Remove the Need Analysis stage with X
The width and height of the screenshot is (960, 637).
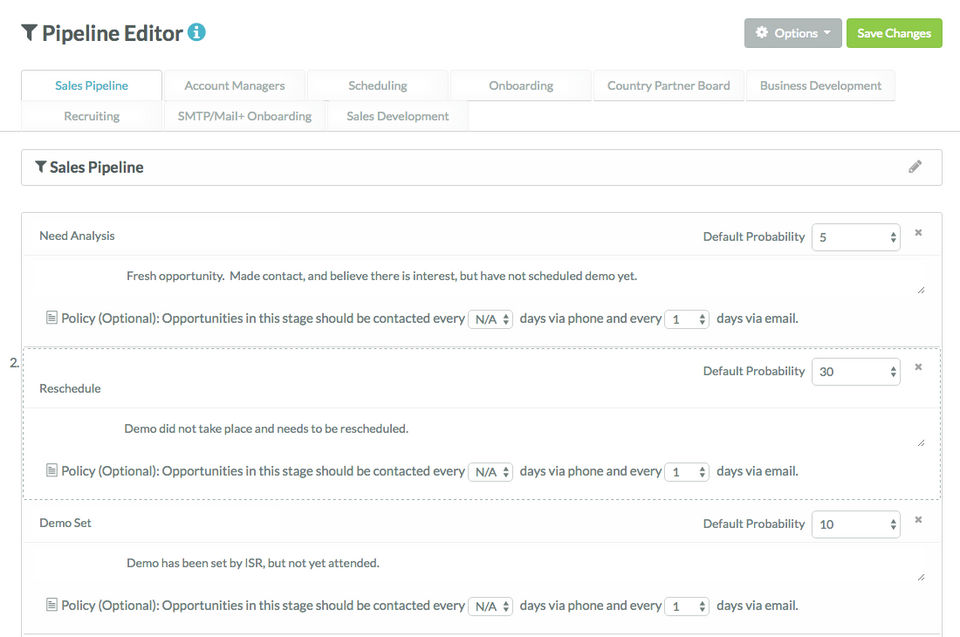pyautogui.click(x=918, y=233)
